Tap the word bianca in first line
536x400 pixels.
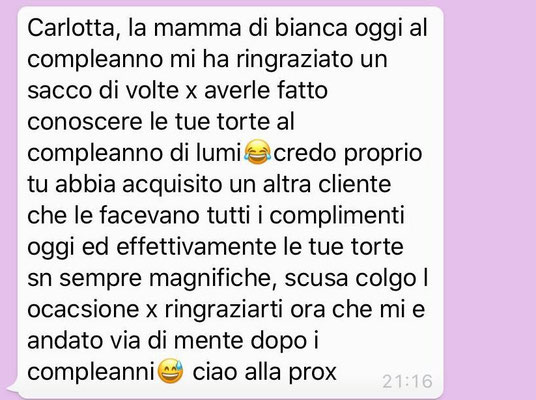pyautogui.click(x=311, y=27)
